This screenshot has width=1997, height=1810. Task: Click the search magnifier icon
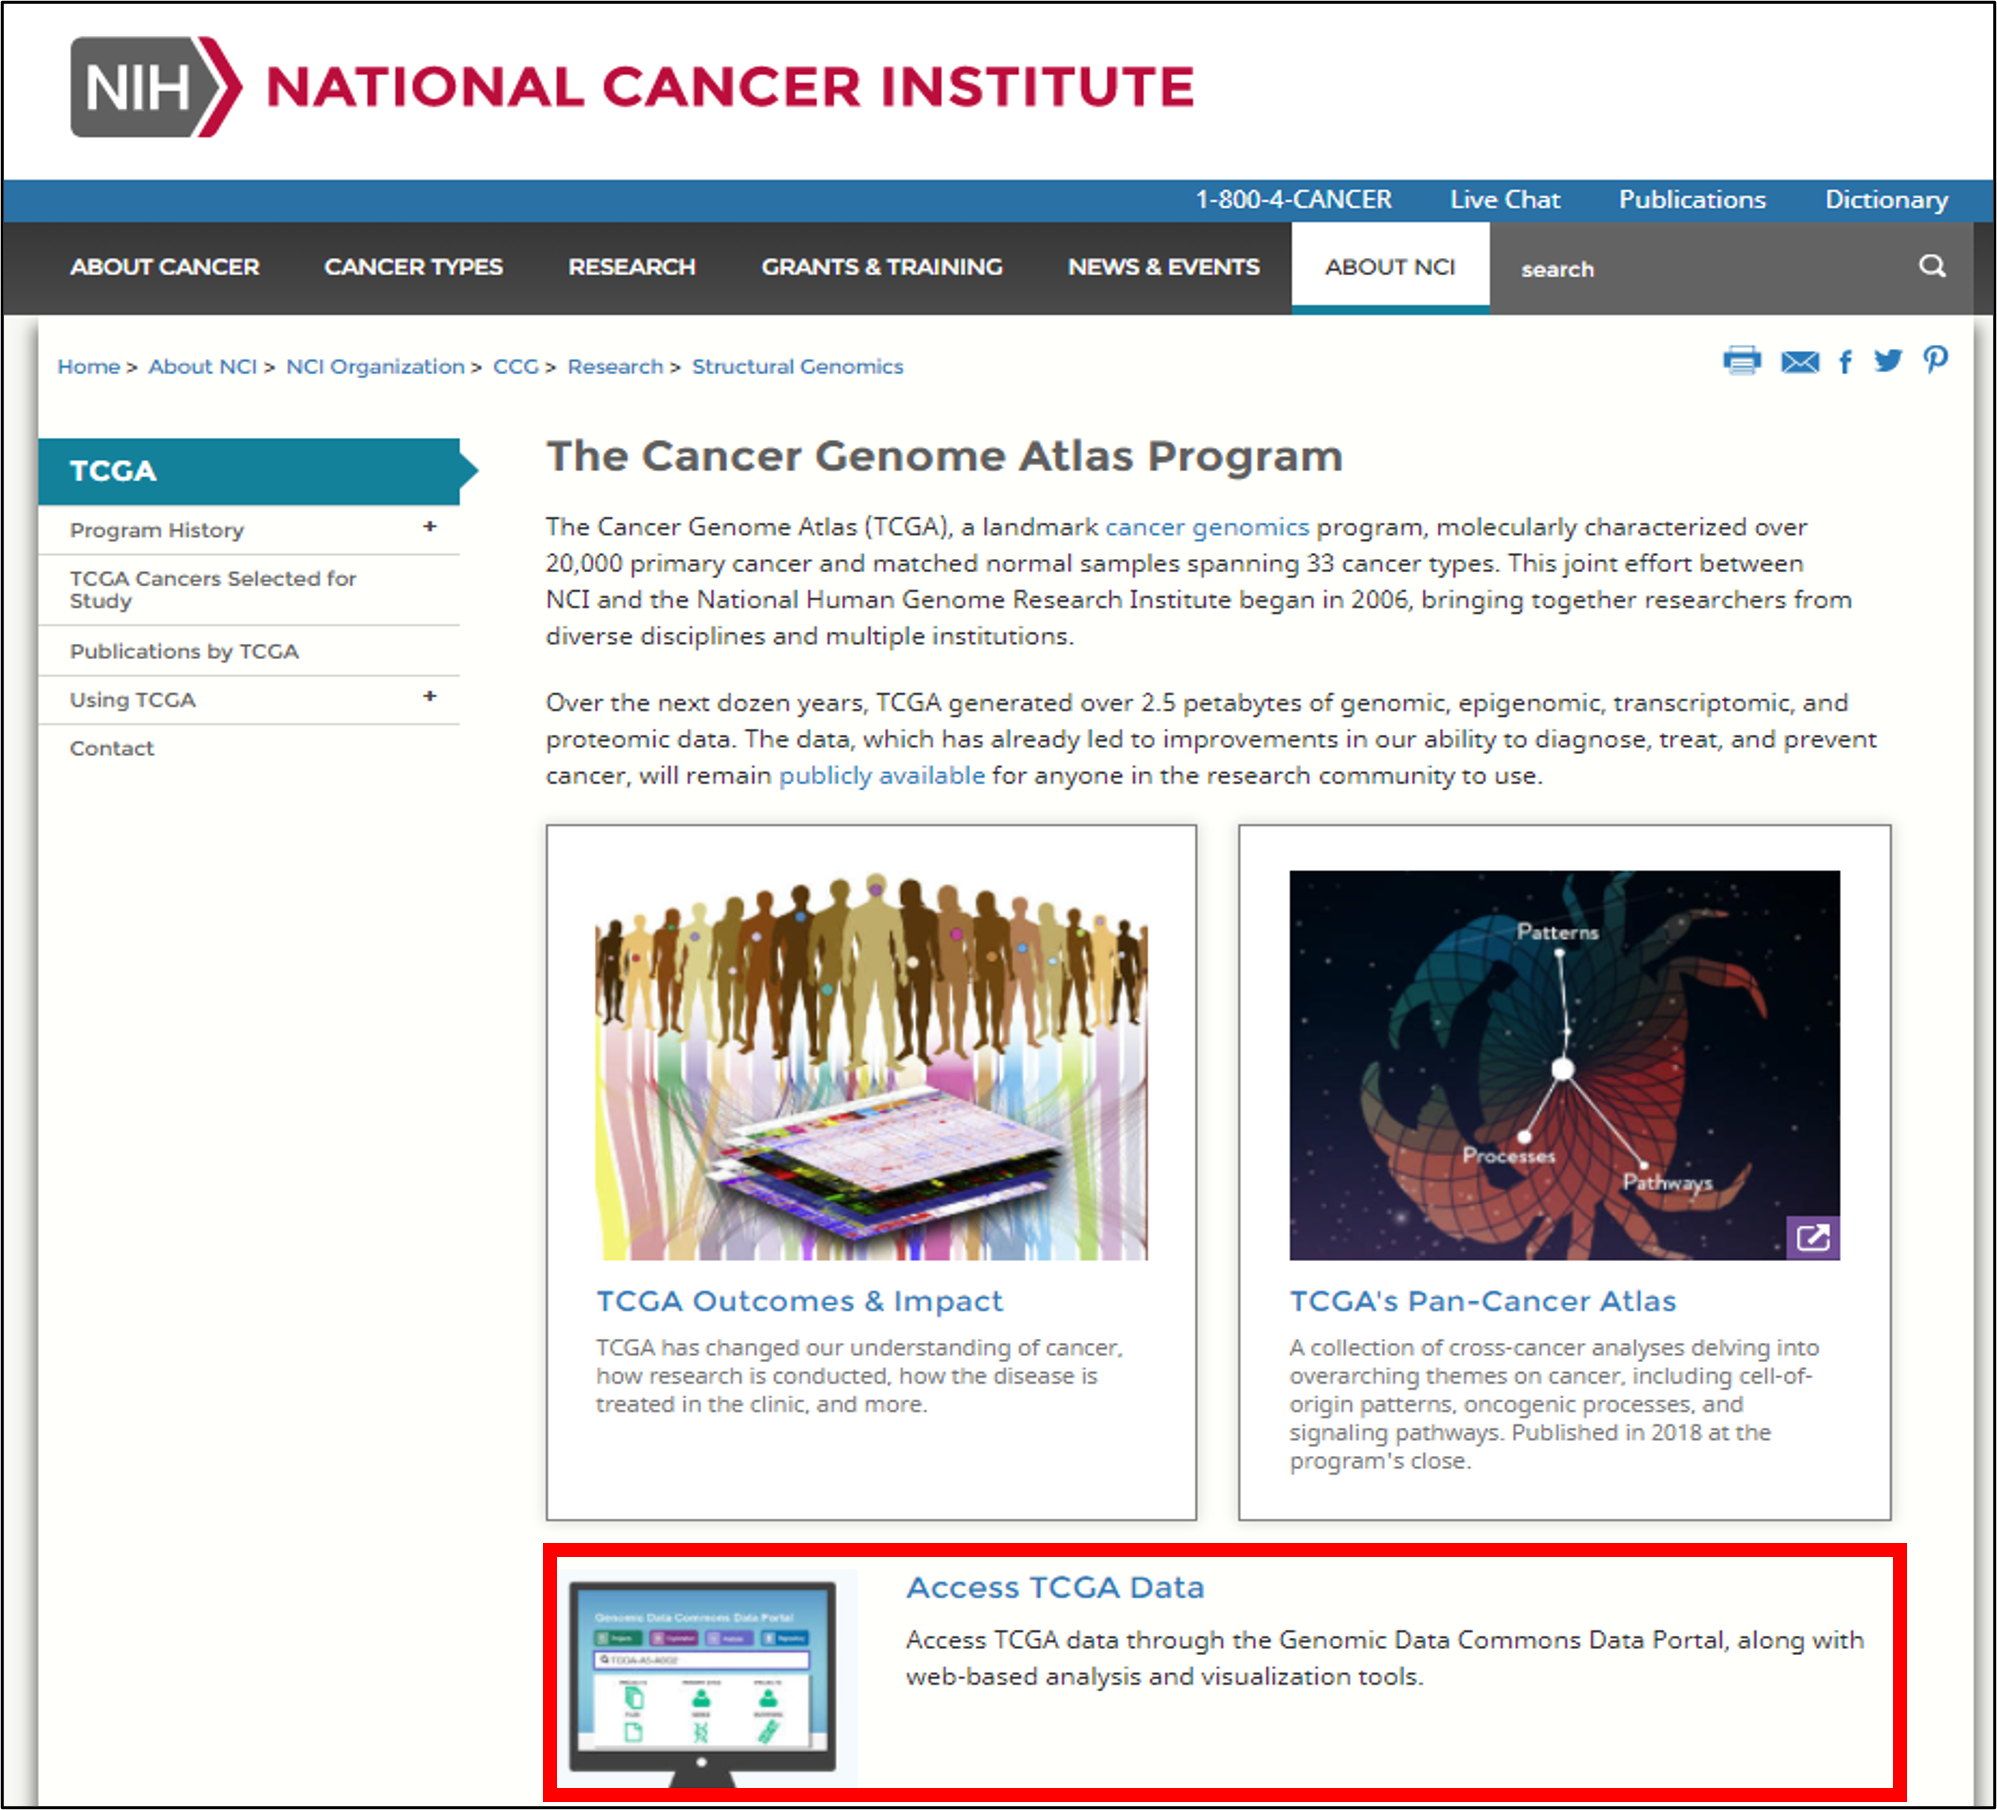pyautogui.click(x=1932, y=266)
